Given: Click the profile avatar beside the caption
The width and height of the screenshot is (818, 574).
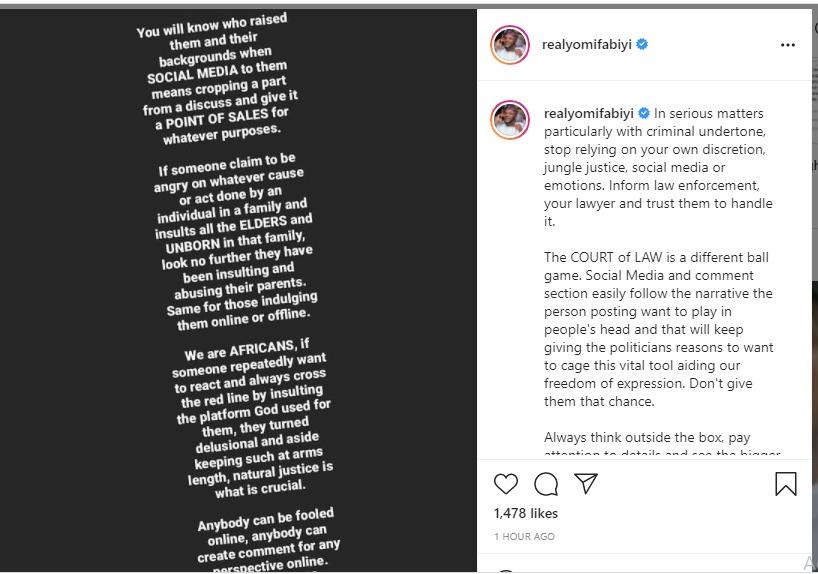Looking at the screenshot, I should 509,120.
